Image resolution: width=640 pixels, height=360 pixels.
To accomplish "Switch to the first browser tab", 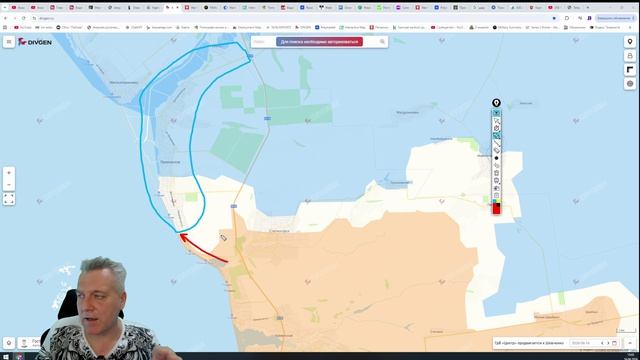I will coord(19,7).
